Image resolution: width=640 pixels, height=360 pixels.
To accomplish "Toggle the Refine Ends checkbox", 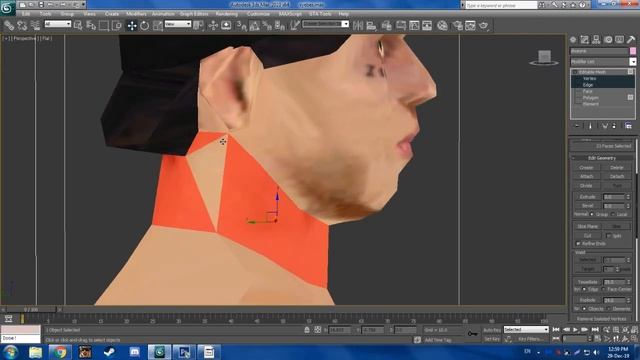I will tap(578, 244).
